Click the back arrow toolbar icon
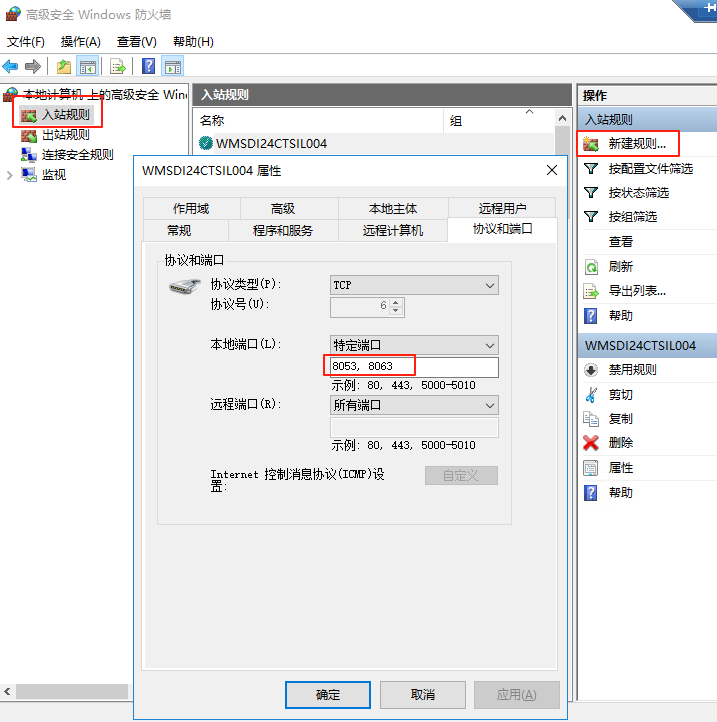Screen dimensions: 717x722 click(x=11, y=67)
